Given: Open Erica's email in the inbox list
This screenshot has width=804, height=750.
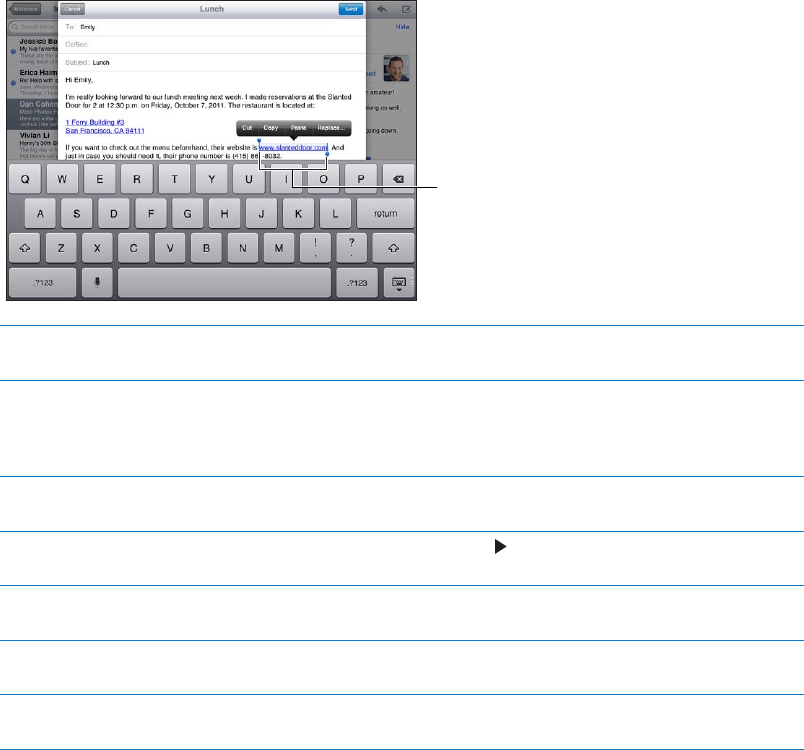Looking at the screenshot, I should click(33, 83).
